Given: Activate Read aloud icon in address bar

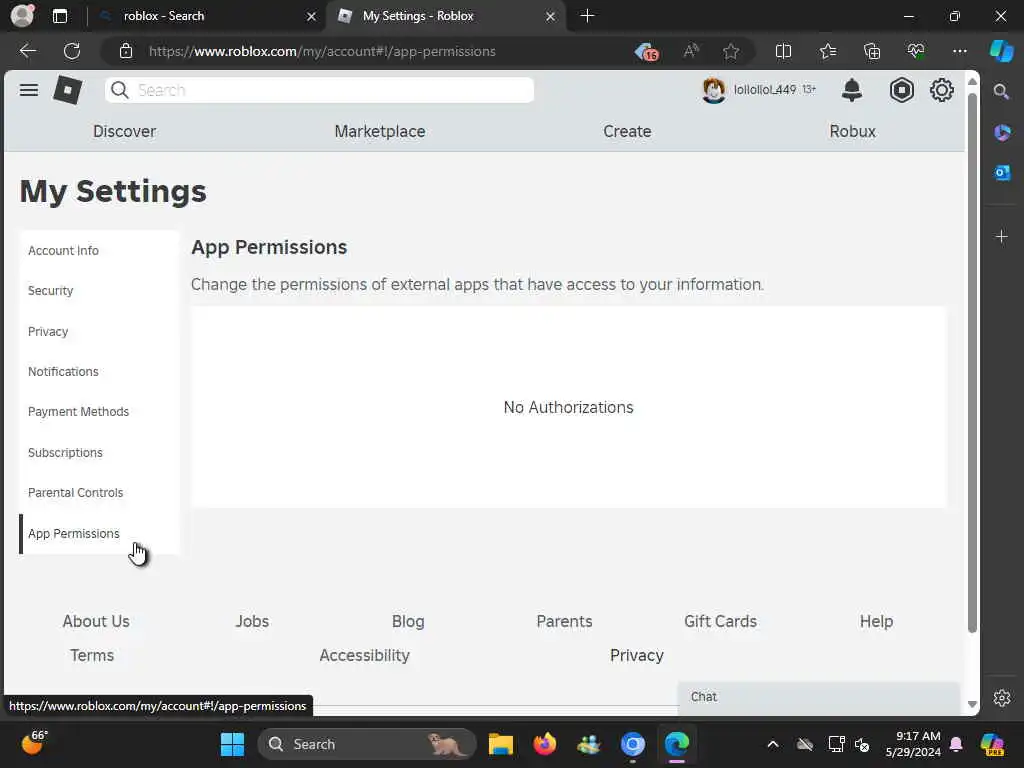Looking at the screenshot, I should pyautogui.click(x=691, y=51).
